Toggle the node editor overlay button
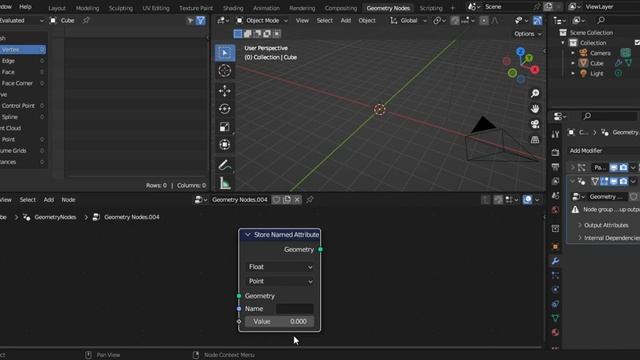The image size is (640, 360). [527, 200]
